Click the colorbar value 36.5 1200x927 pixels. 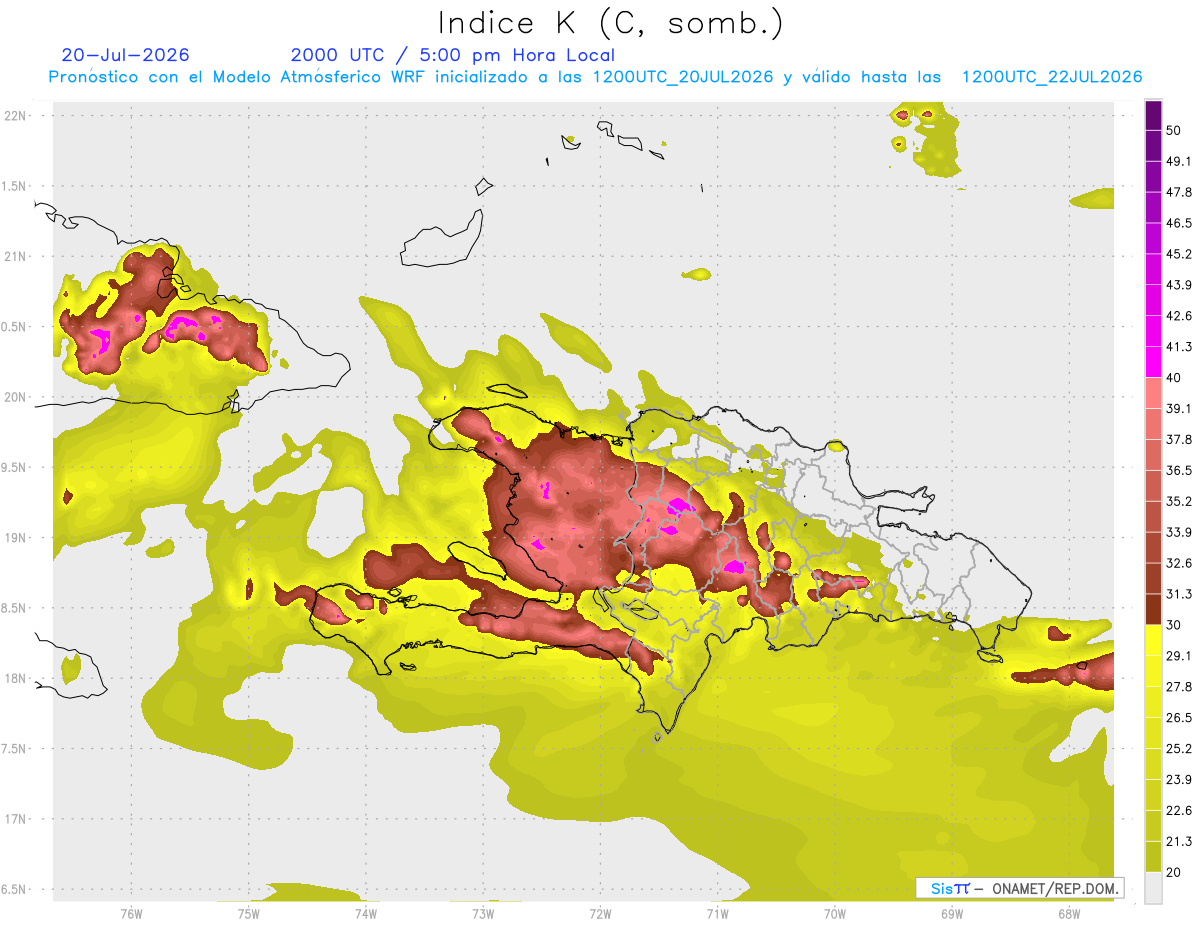click(x=1180, y=470)
